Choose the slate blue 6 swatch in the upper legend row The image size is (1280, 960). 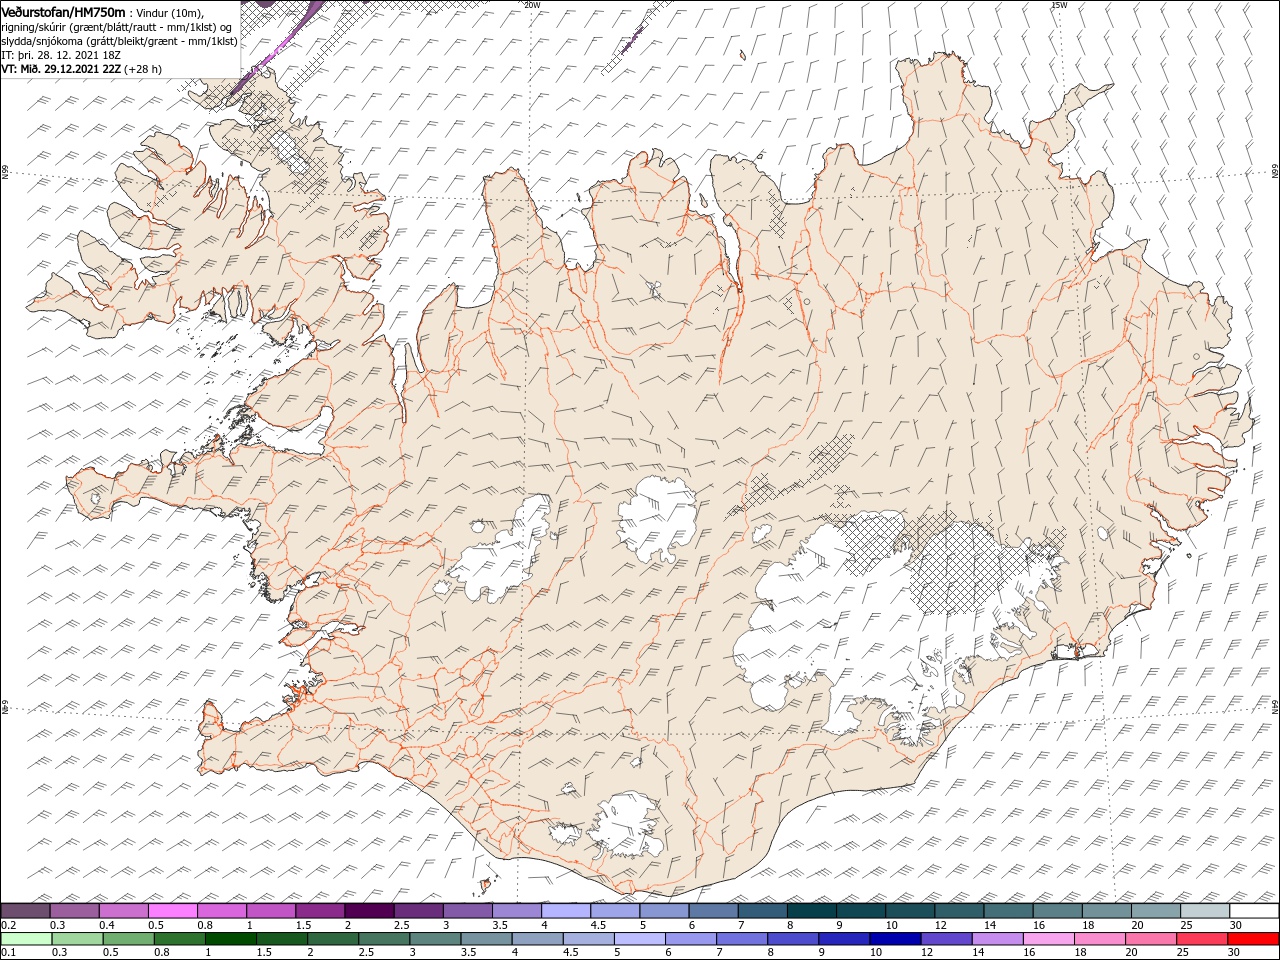(713, 911)
